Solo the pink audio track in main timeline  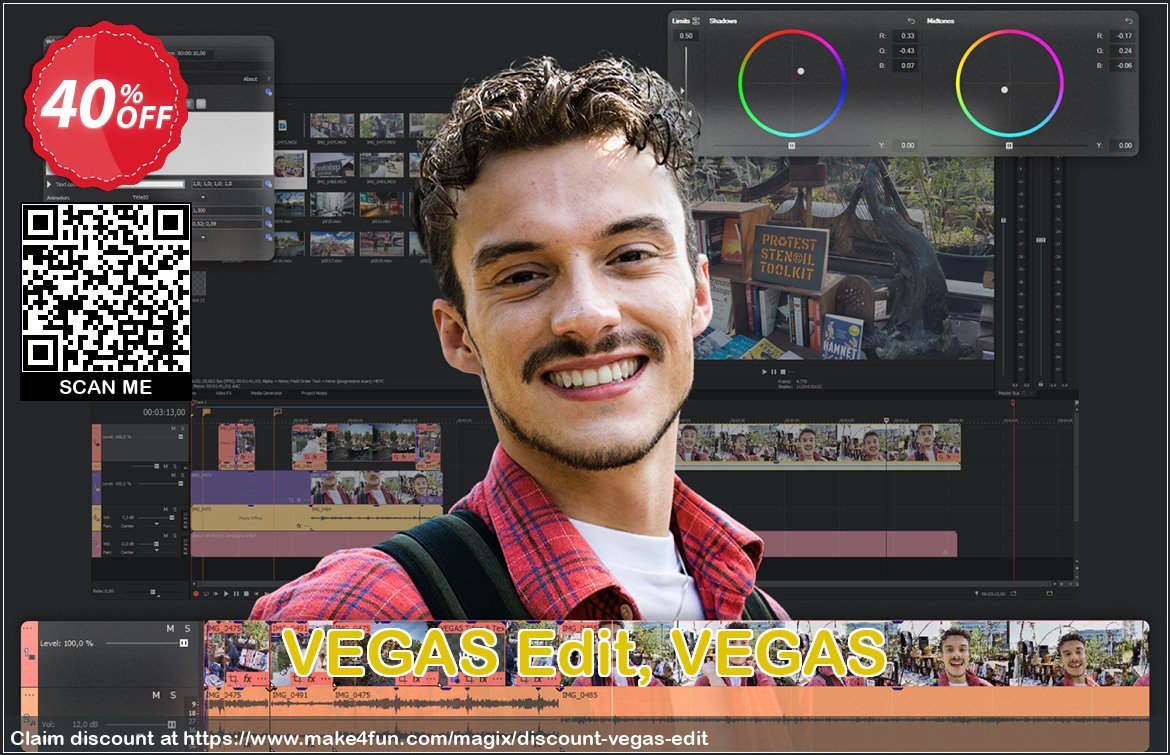click(175, 536)
